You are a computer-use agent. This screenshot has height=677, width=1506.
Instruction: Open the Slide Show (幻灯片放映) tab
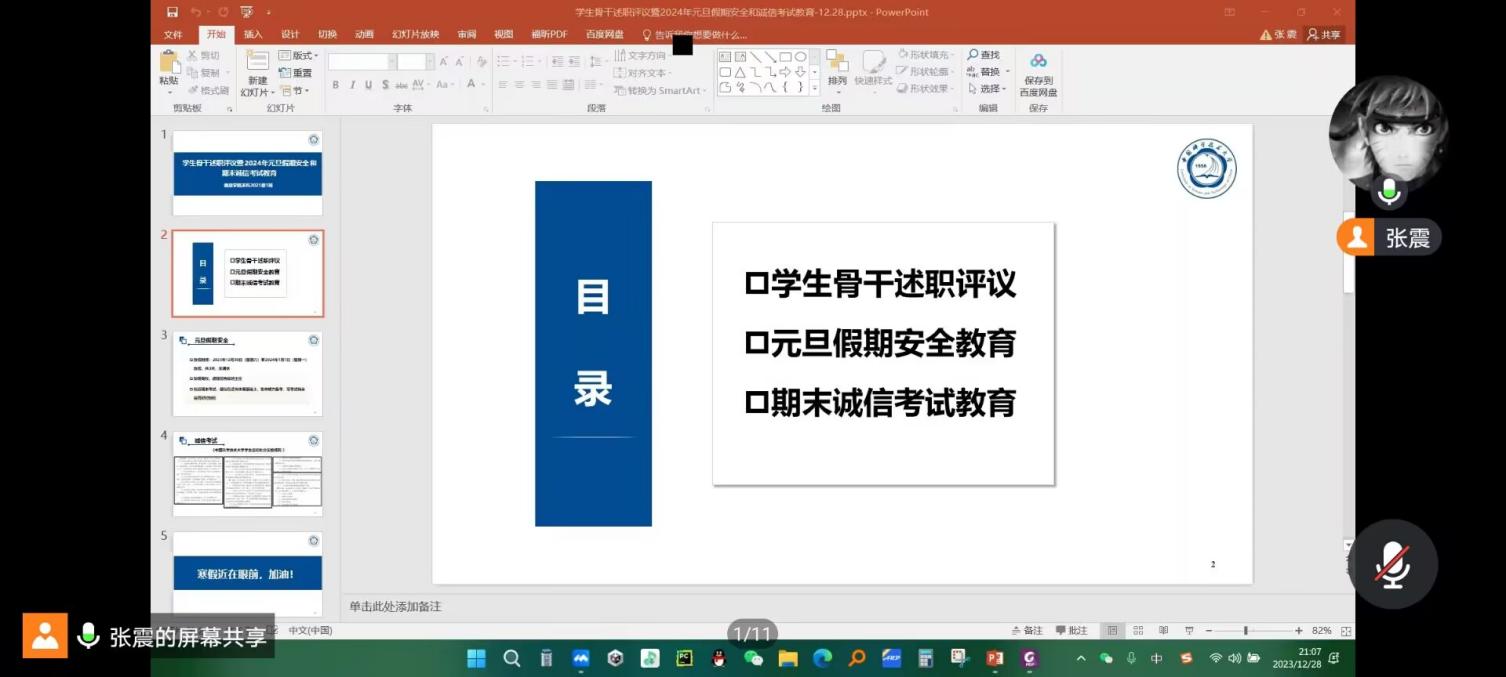tap(415, 34)
